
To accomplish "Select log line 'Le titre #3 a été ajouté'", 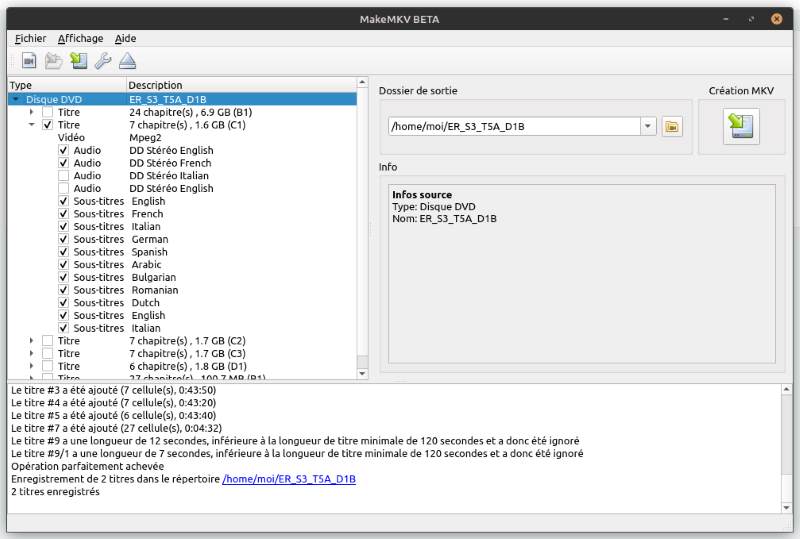I will coord(113,390).
